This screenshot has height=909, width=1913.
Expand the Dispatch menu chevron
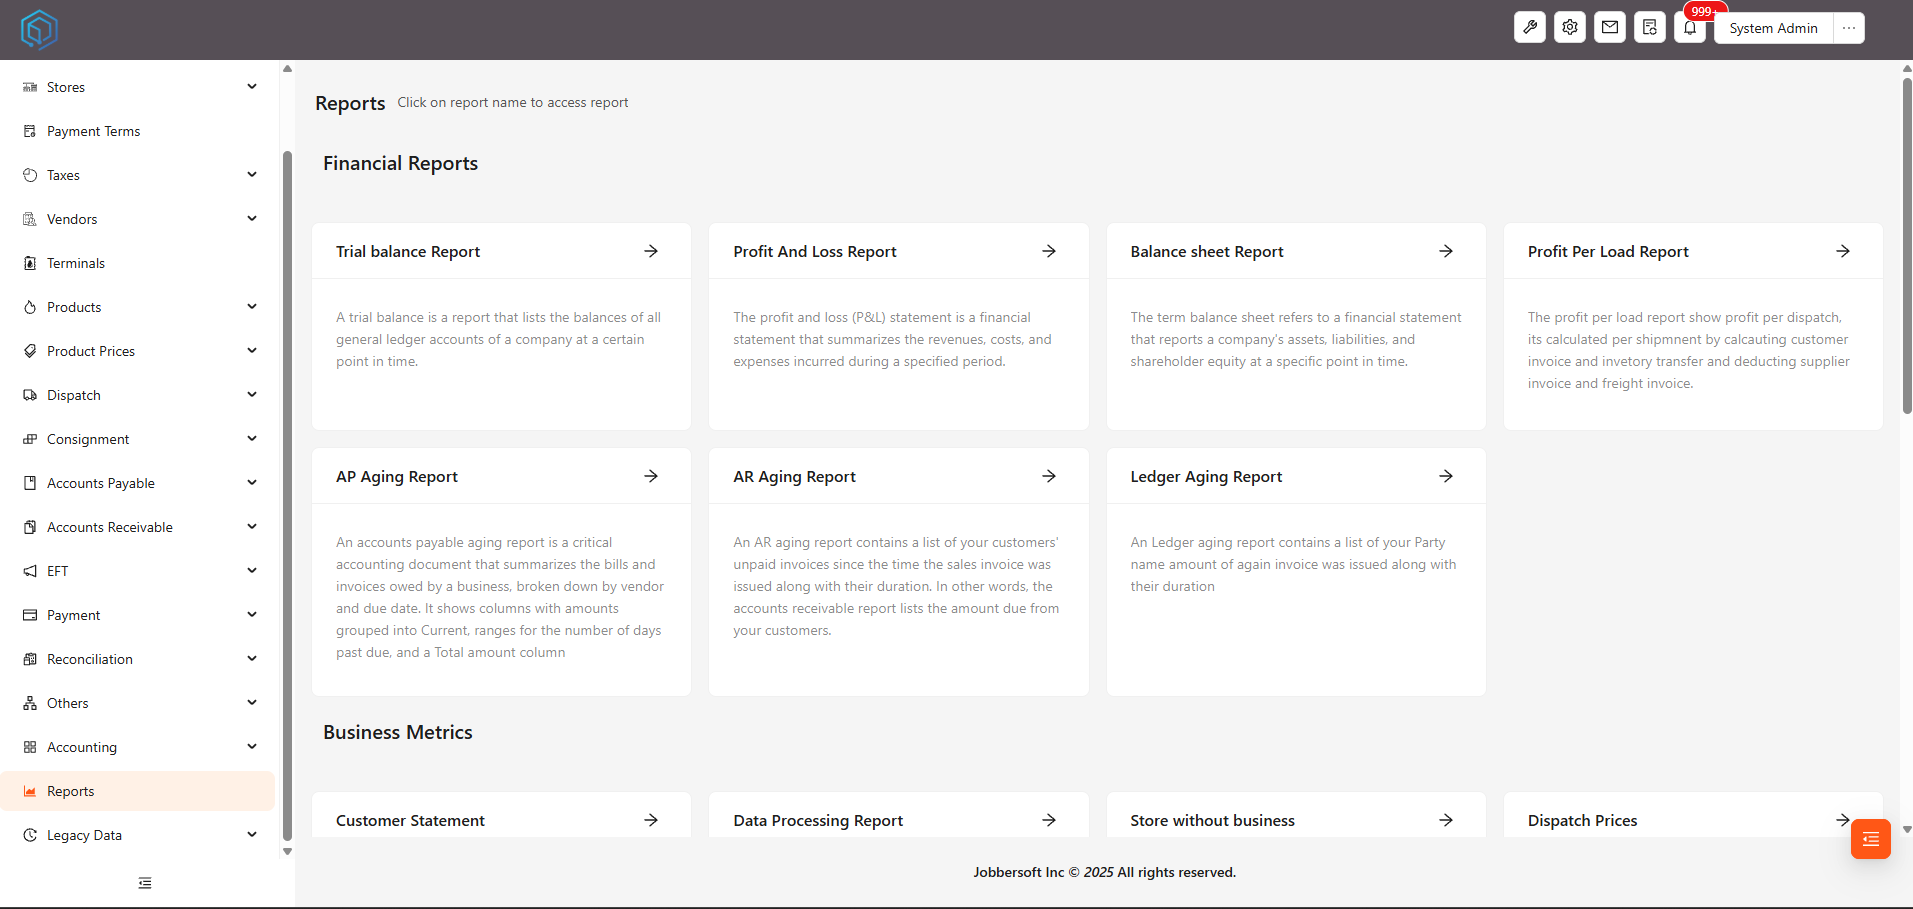[x=252, y=395]
